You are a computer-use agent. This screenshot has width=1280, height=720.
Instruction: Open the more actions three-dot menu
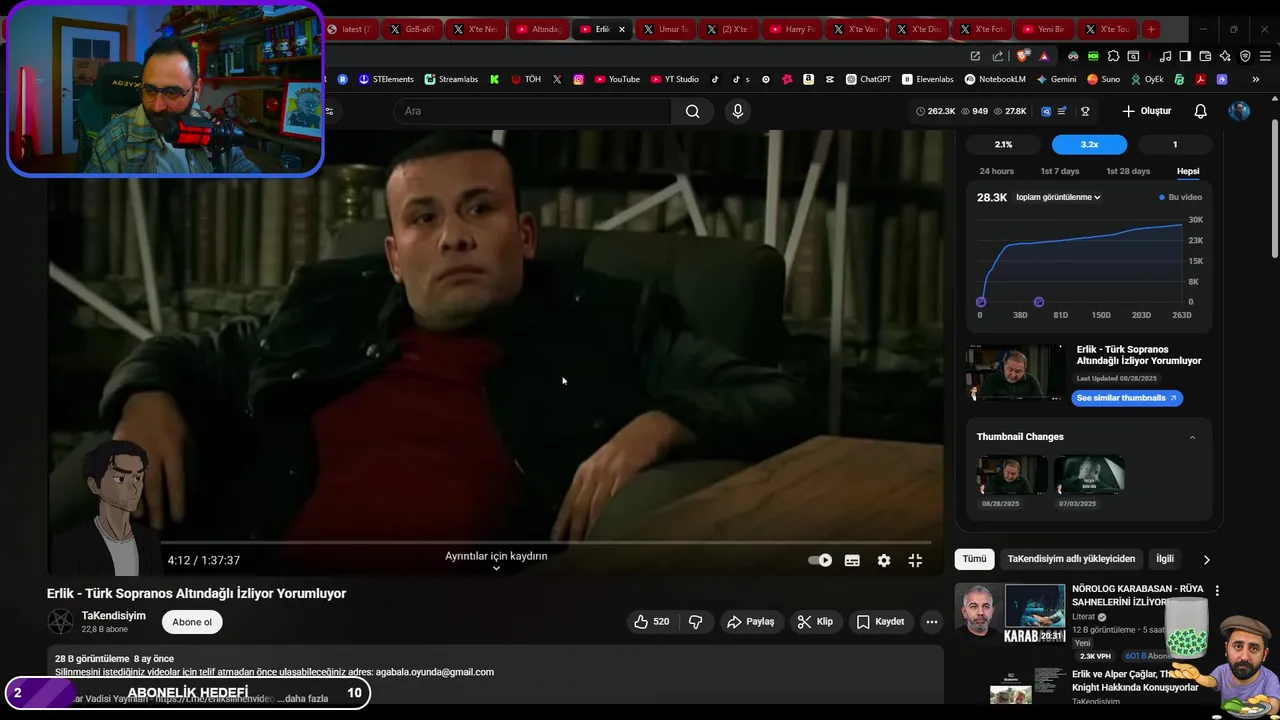932,622
